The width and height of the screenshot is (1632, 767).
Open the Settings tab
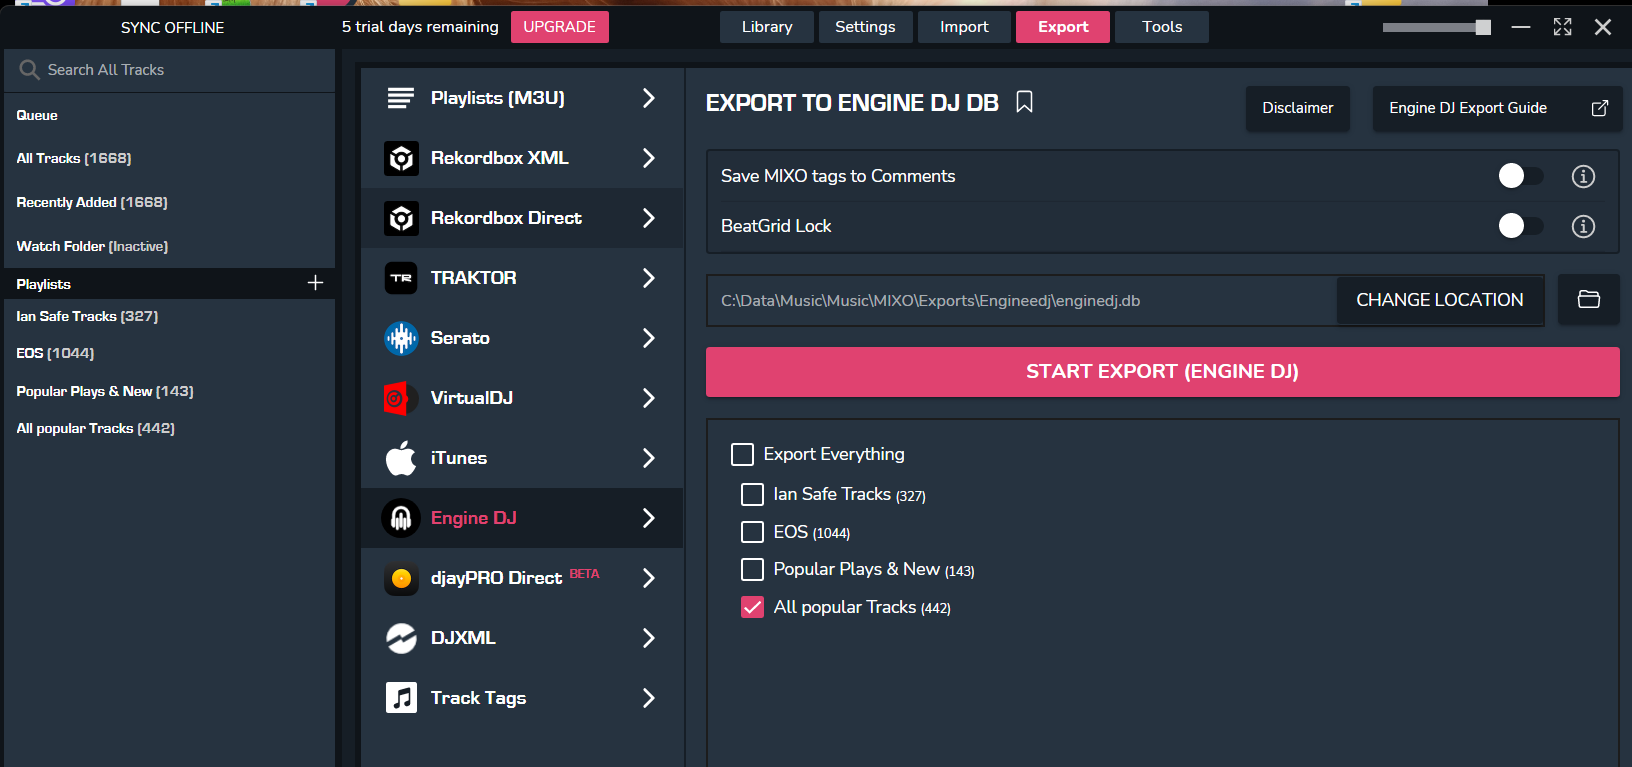point(865,27)
